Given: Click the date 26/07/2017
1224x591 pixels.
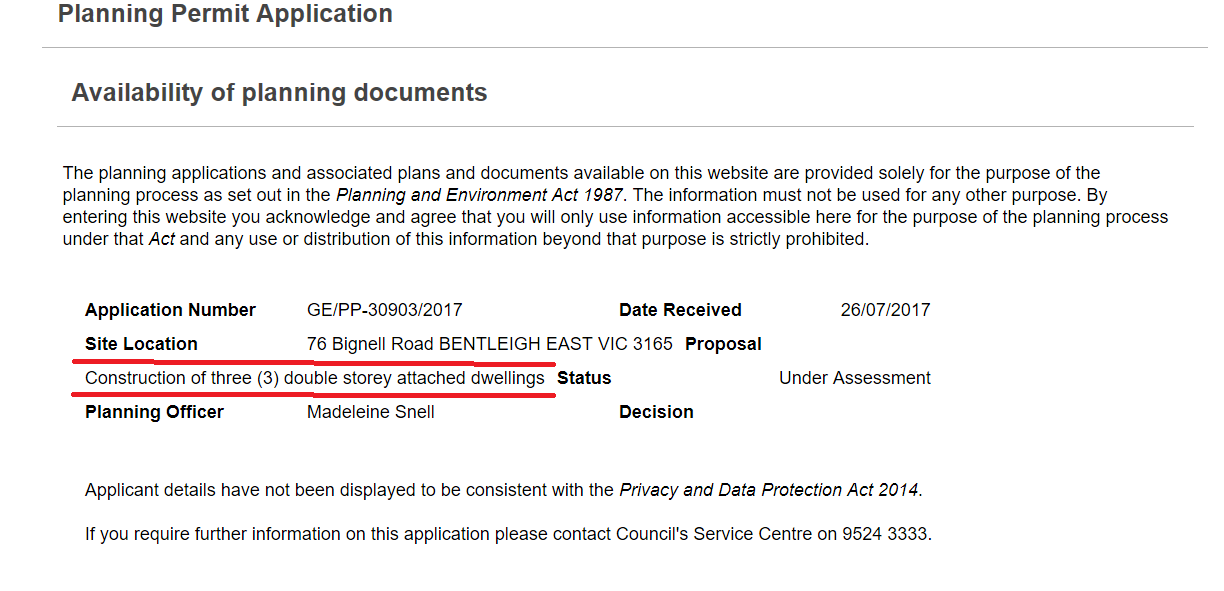Looking at the screenshot, I should [x=885, y=310].
